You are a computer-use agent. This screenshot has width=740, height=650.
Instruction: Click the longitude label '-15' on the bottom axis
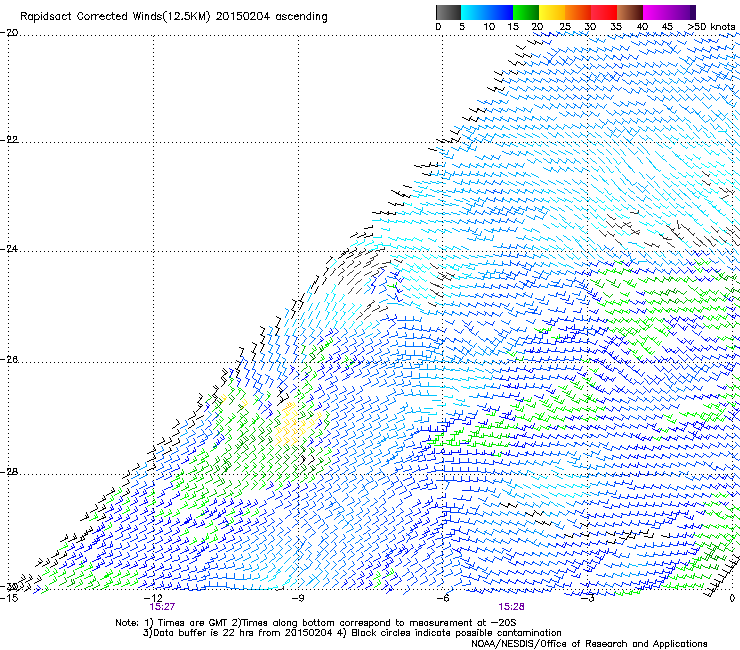9,598
